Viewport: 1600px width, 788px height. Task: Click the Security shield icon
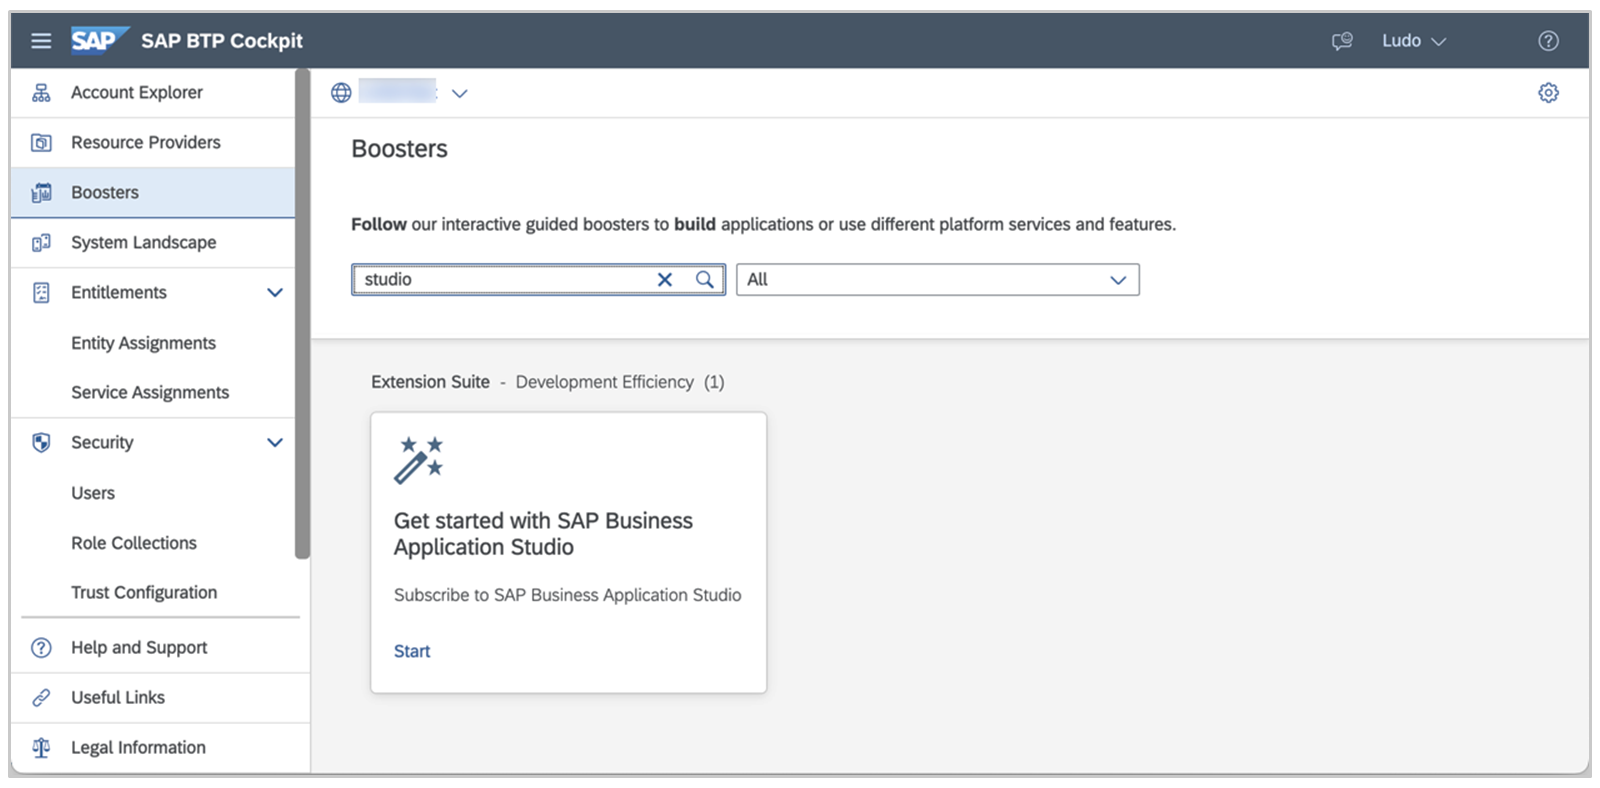41,443
